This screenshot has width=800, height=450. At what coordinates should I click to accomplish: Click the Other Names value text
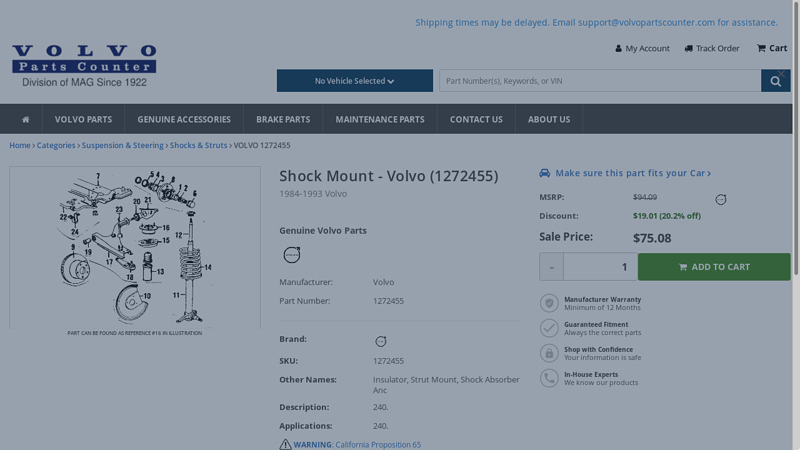(446, 385)
